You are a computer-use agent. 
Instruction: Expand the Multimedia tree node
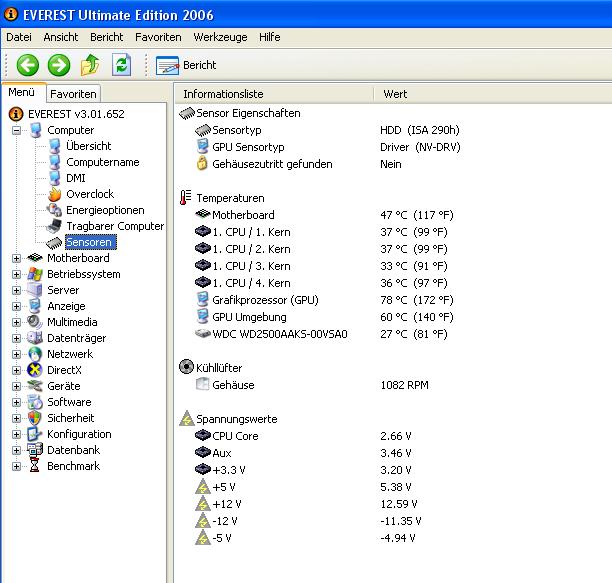[x=16, y=322]
